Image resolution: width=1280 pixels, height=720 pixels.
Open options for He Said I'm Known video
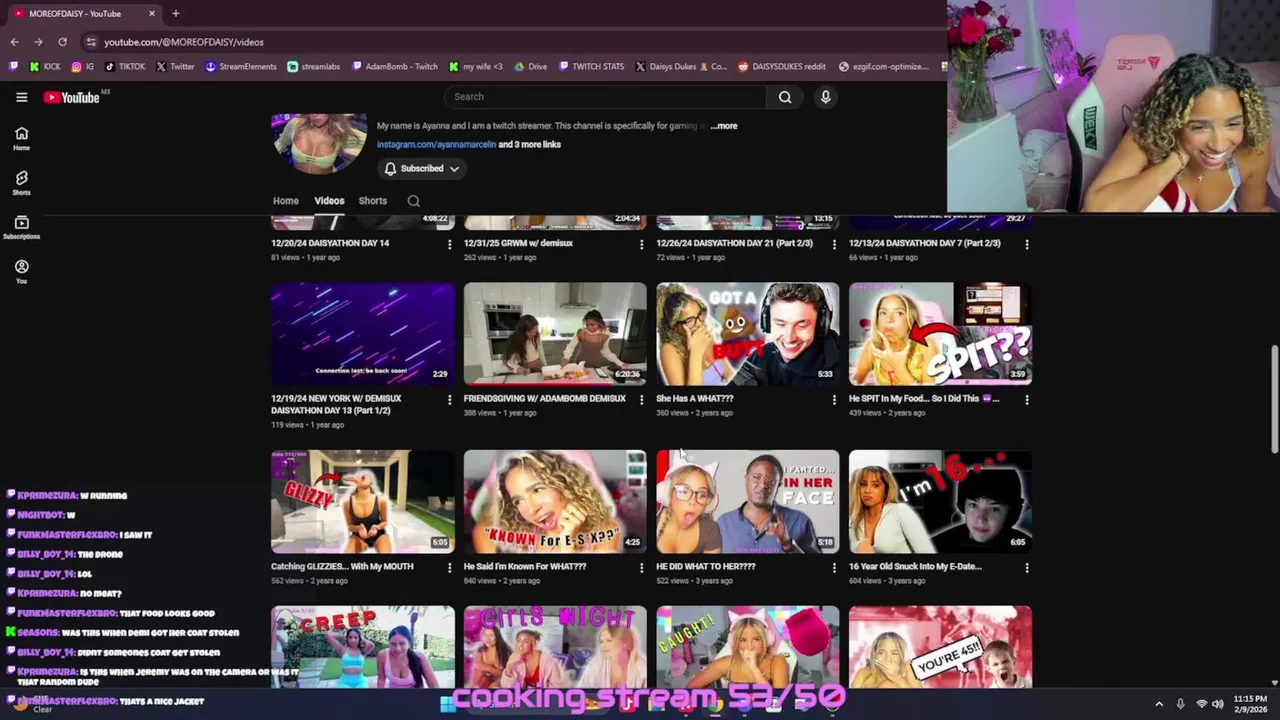[x=641, y=567]
